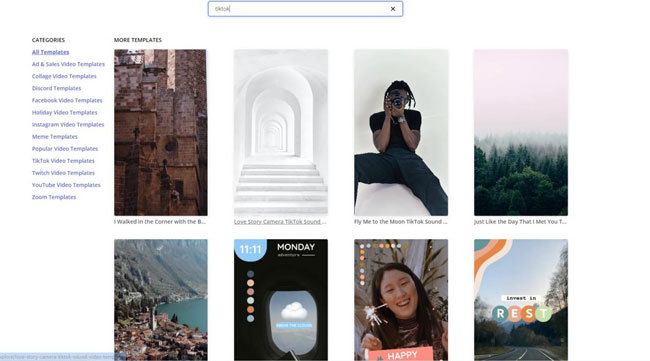
Task: Select Twitch Video Templates category
Action: point(63,173)
